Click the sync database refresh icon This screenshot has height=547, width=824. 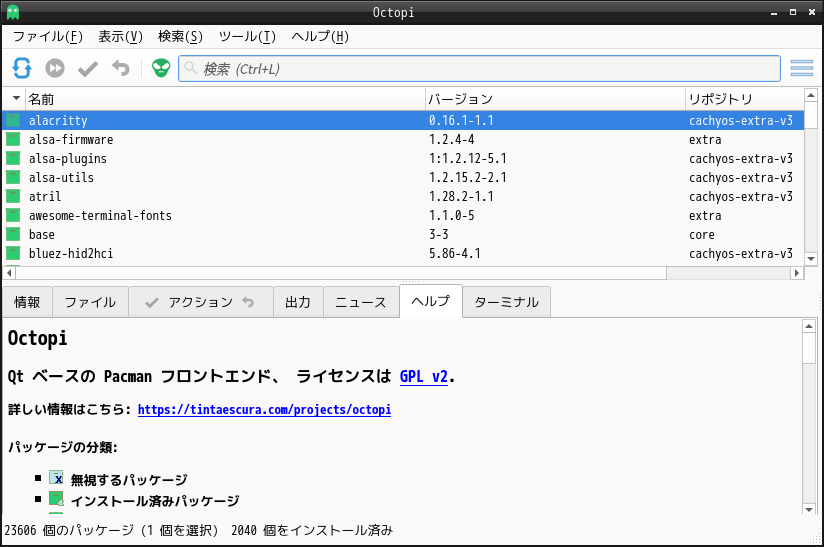pyautogui.click(x=22, y=68)
